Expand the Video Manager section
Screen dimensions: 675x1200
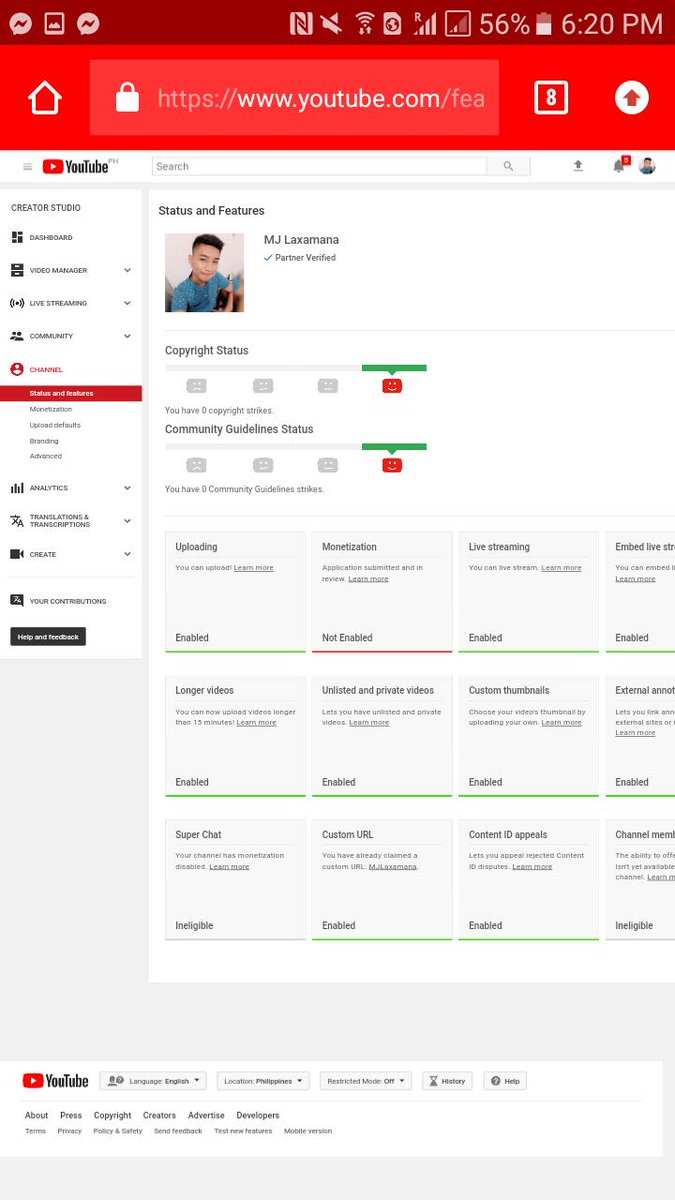127,270
